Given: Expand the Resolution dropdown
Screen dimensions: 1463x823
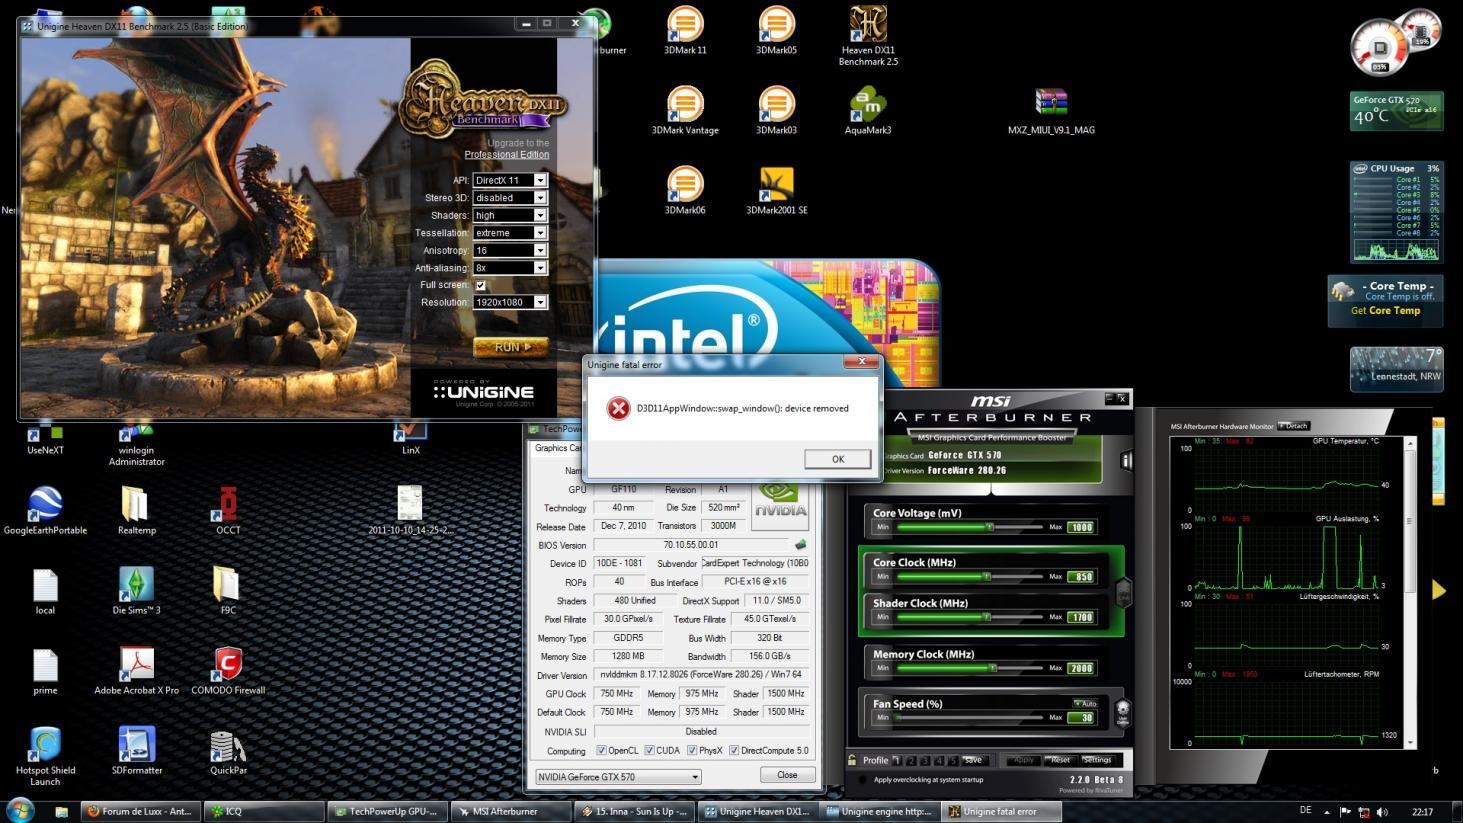Looking at the screenshot, I should [x=540, y=302].
